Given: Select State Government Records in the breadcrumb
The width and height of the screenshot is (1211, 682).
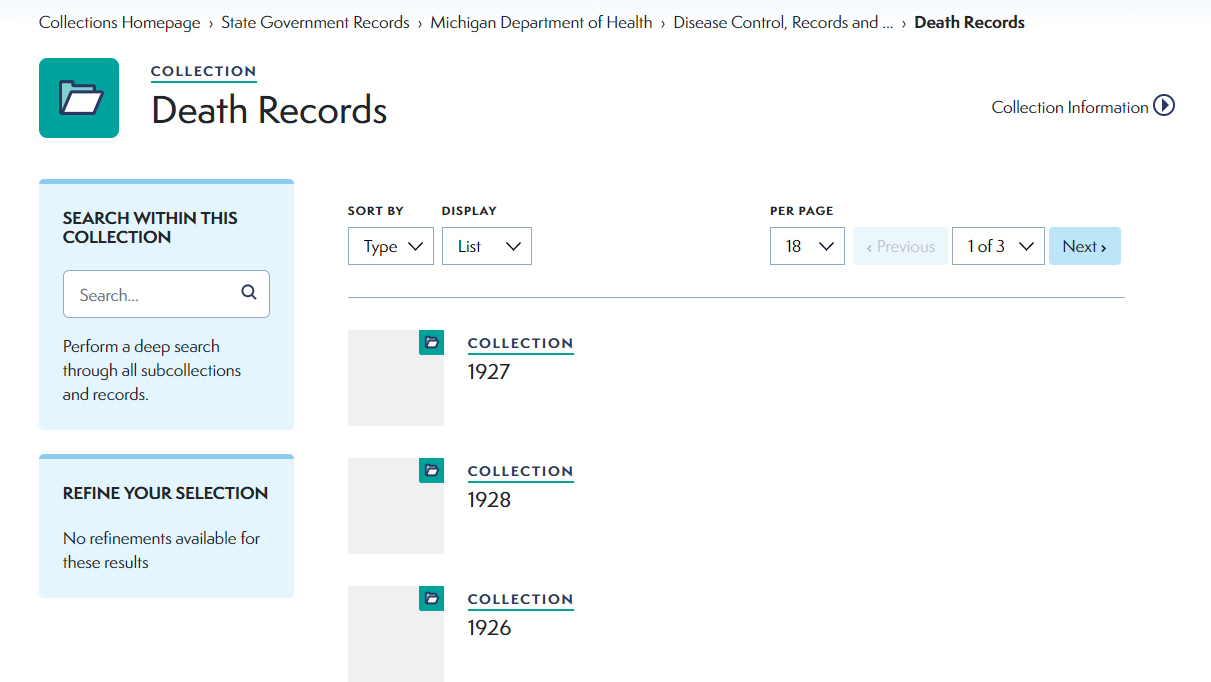Looking at the screenshot, I should coord(315,21).
